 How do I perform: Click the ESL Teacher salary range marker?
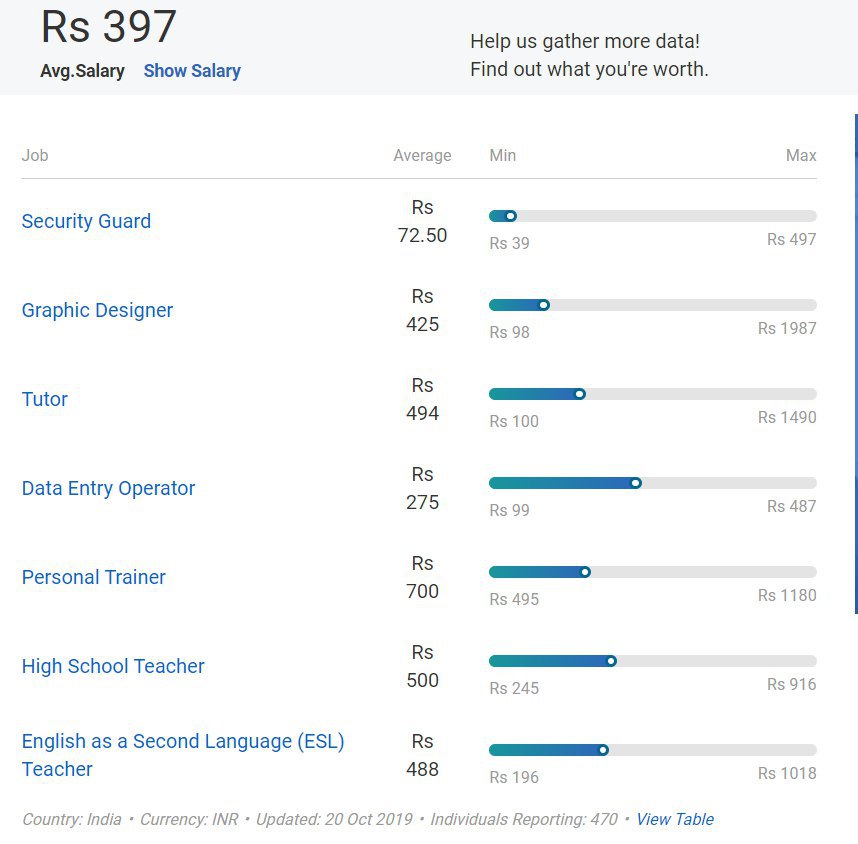pos(602,750)
